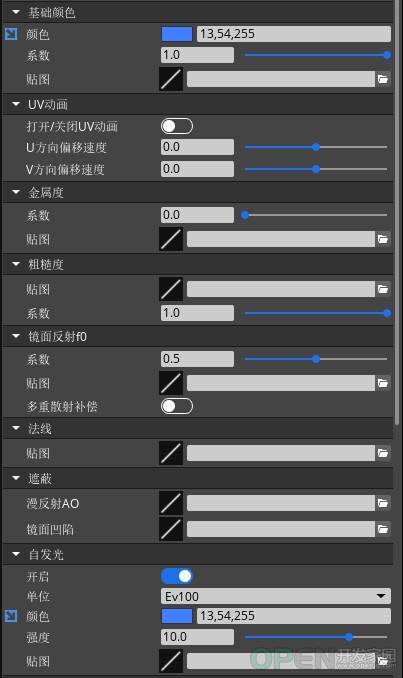
Task: Click the 粗糙度 texture thumbnail preview
Action: [171, 289]
